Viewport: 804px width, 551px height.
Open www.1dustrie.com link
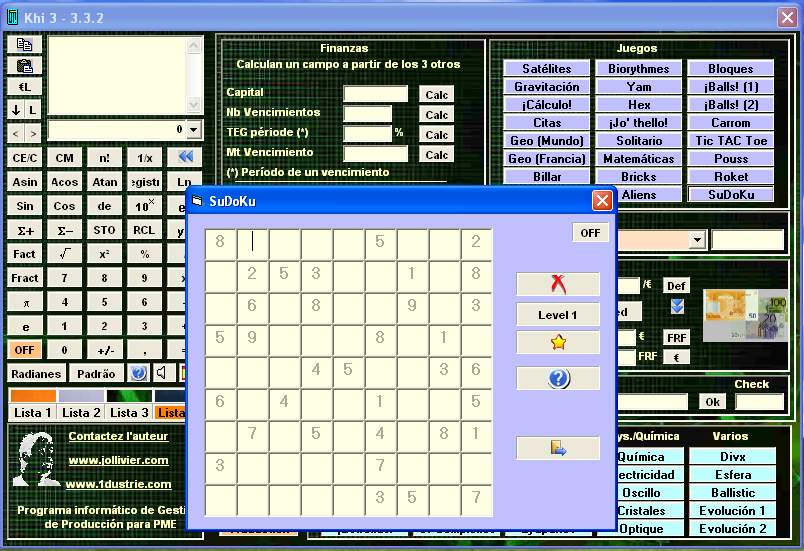(118, 484)
